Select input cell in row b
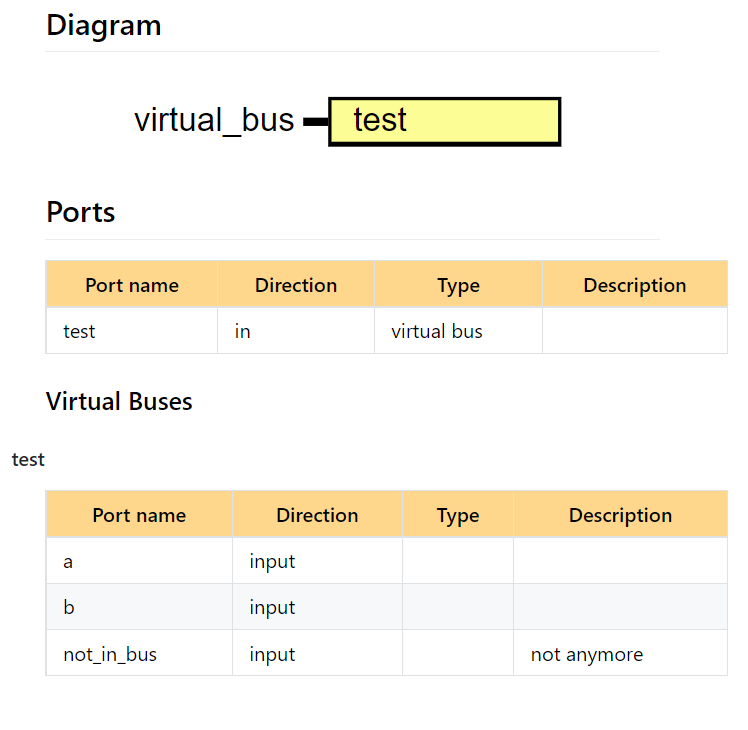The image size is (748, 730). click(317, 607)
